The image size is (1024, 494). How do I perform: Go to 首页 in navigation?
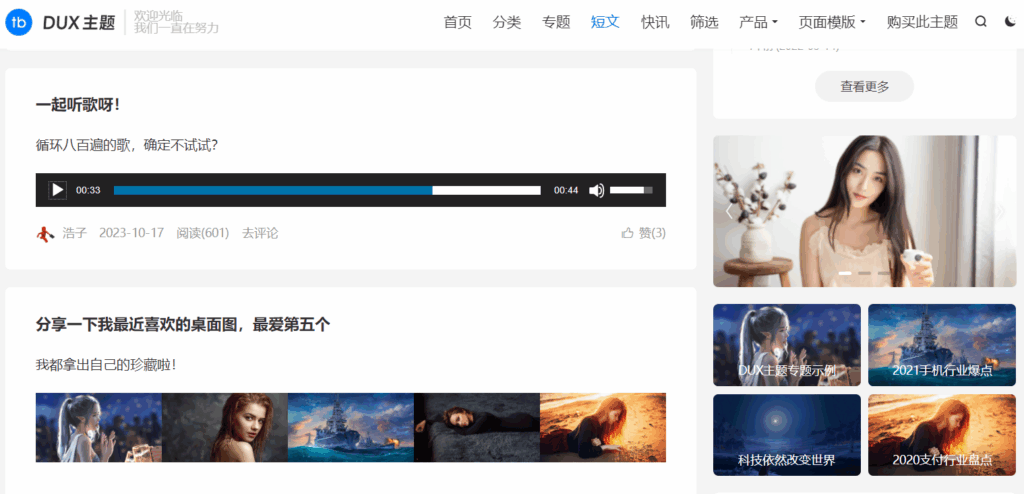(x=457, y=22)
